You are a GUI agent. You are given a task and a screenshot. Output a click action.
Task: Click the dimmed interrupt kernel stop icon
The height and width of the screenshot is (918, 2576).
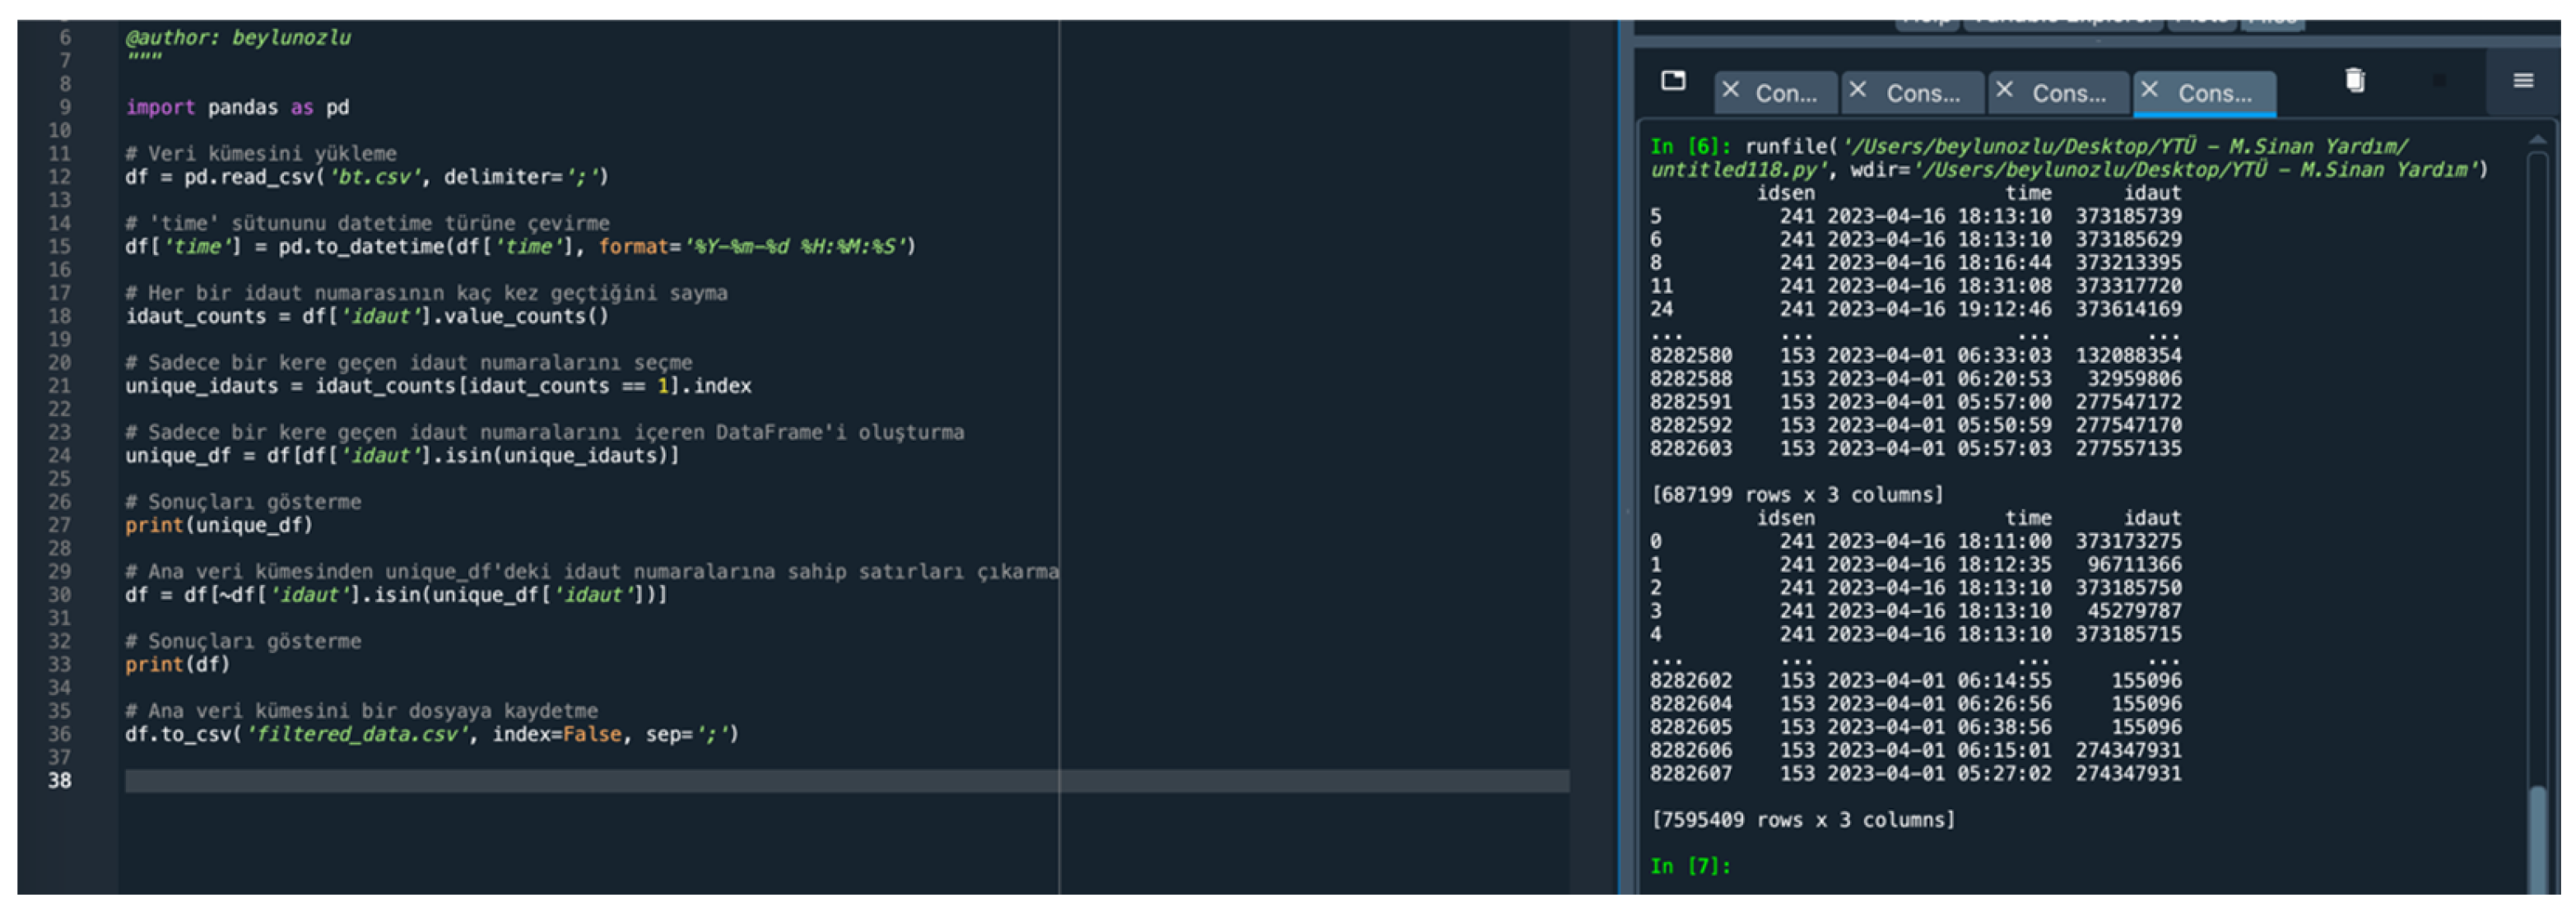[2439, 81]
